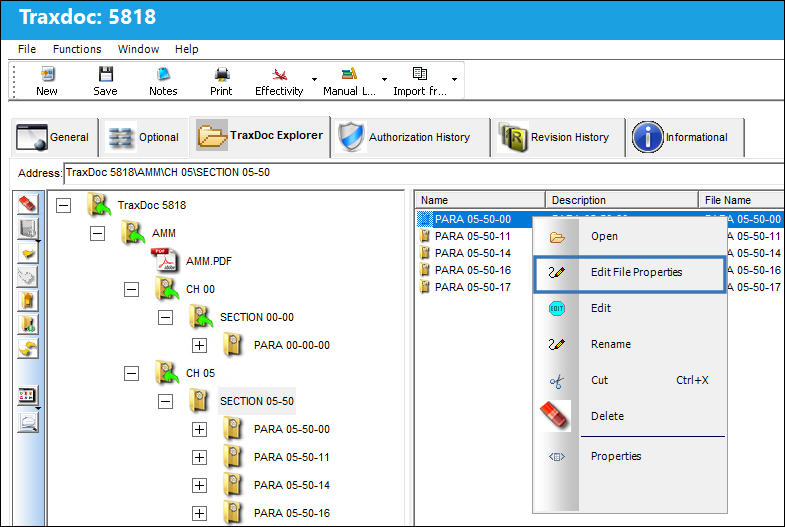Click the sidebar folder icon with up arrow

[x=28, y=300]
